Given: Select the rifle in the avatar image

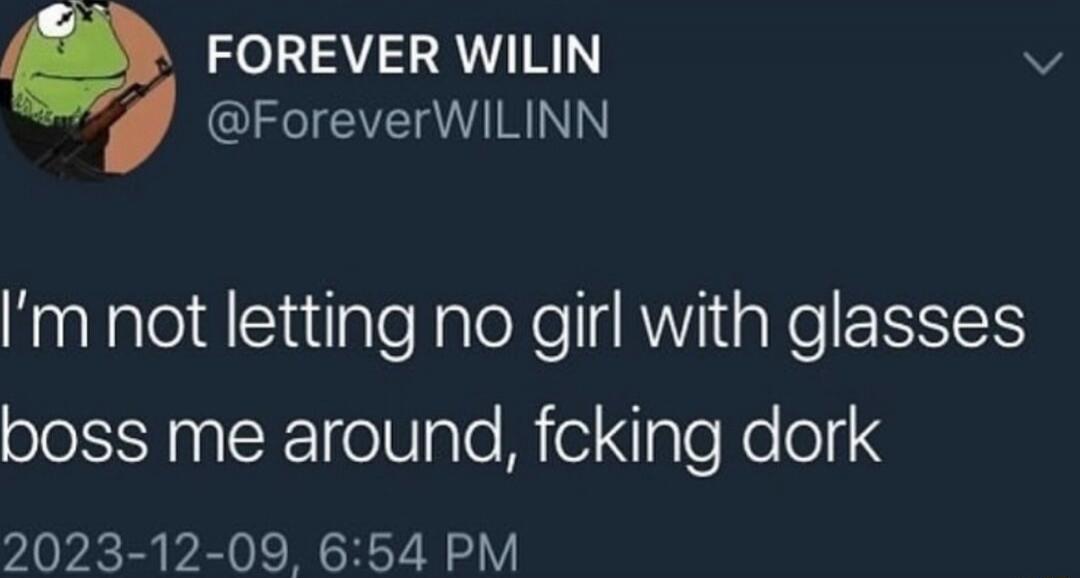Looking at the screenshot, I should pyautogui.click(x=105, y=115).
